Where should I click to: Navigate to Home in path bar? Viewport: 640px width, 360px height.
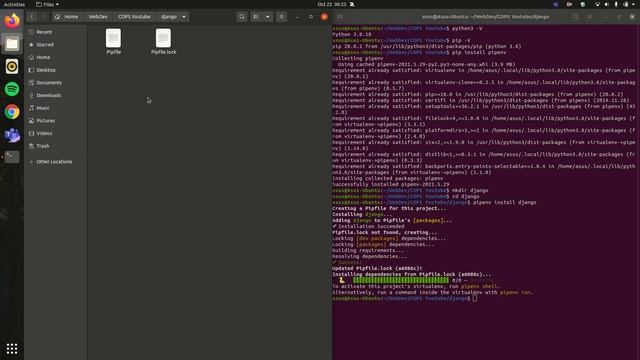tap(67, 17)
